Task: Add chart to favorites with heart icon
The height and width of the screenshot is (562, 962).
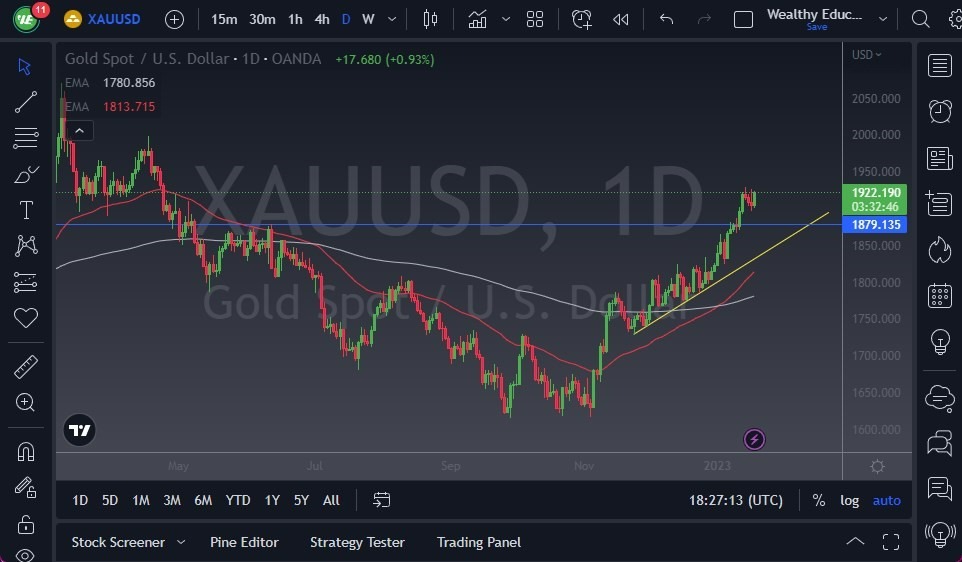Action: point(26,318)
